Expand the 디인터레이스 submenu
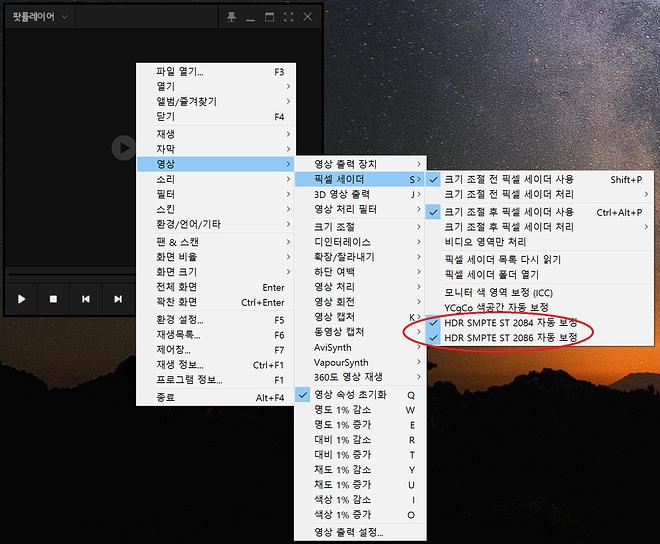The height and width of the screenshot is (544, 660). [360, 242]
